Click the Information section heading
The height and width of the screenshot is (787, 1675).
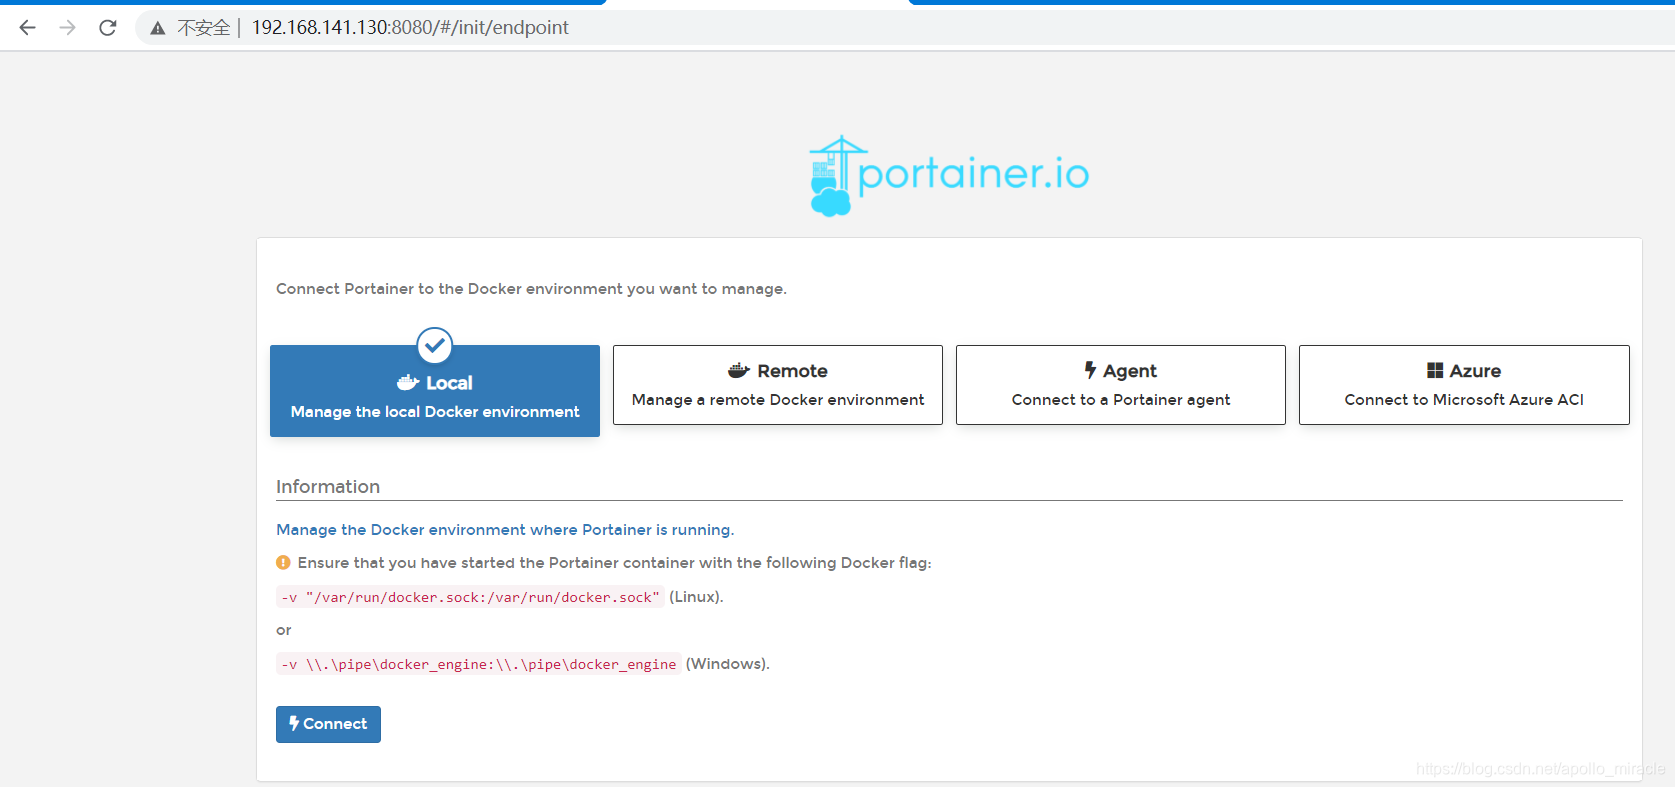[x=328, y=487]
